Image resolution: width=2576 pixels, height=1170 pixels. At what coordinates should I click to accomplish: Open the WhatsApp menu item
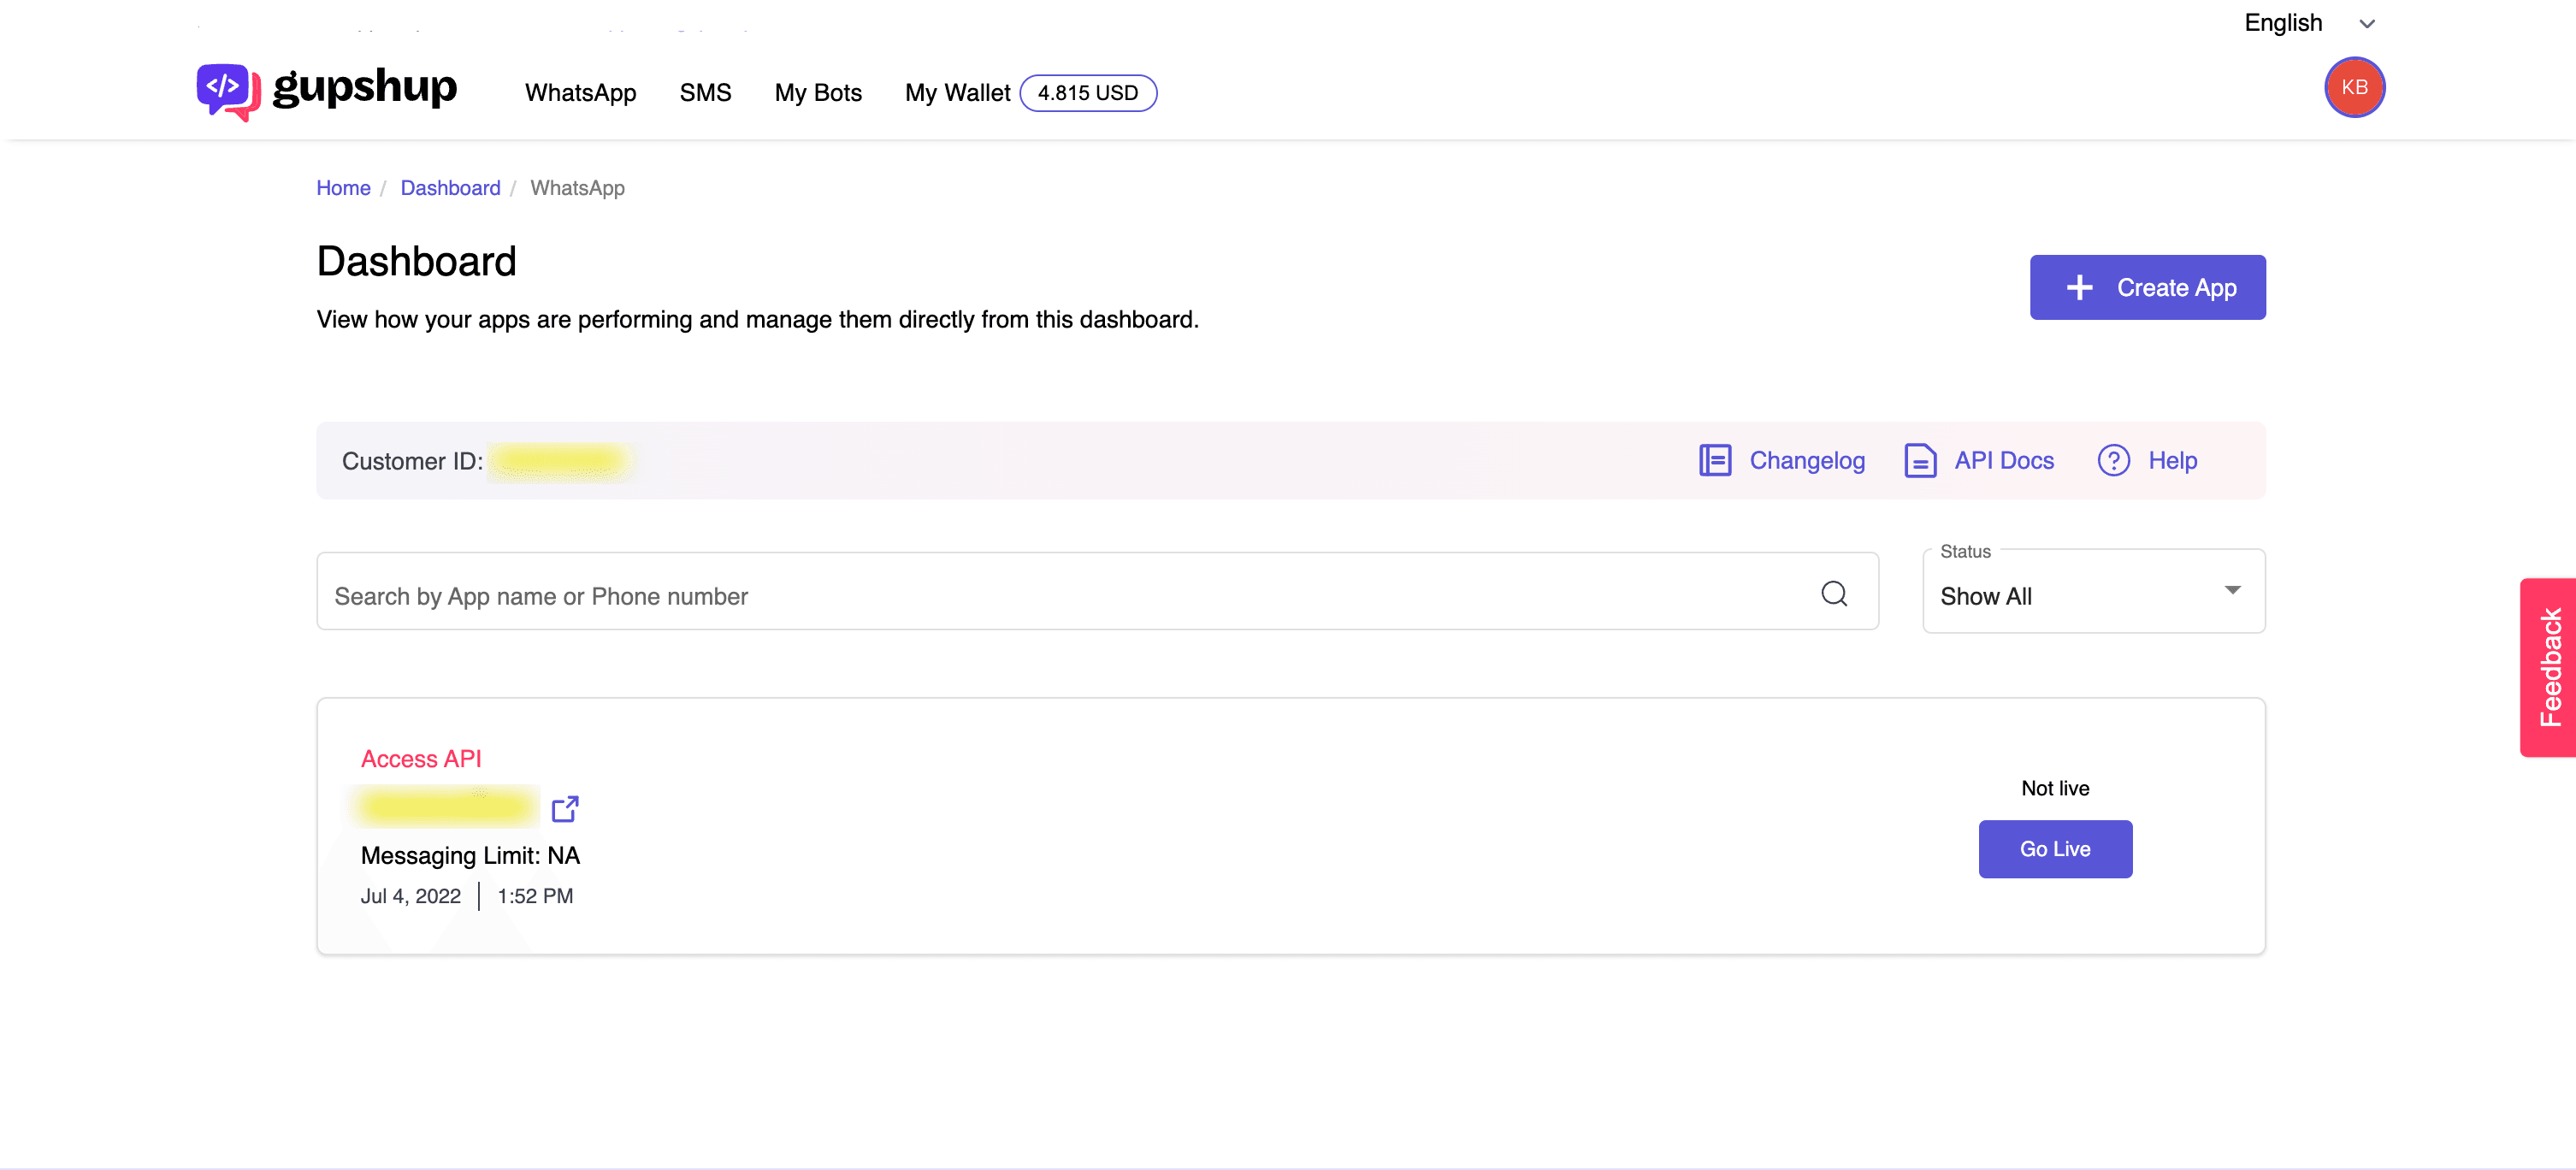point(580,93)
